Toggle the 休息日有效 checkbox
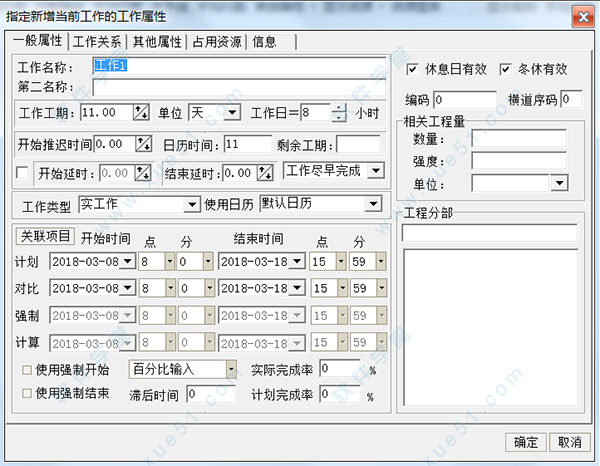Viewport: 600px width, 466px height. [415, 70]
